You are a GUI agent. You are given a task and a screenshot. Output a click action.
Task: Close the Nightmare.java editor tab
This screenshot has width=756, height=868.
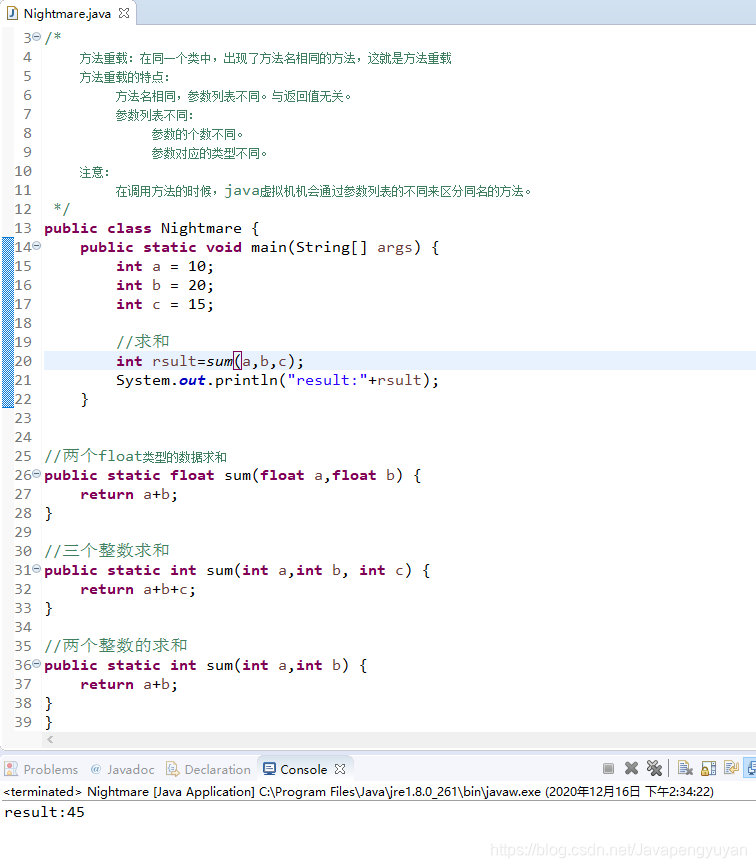pyautogui.click(x=124, y=13)
